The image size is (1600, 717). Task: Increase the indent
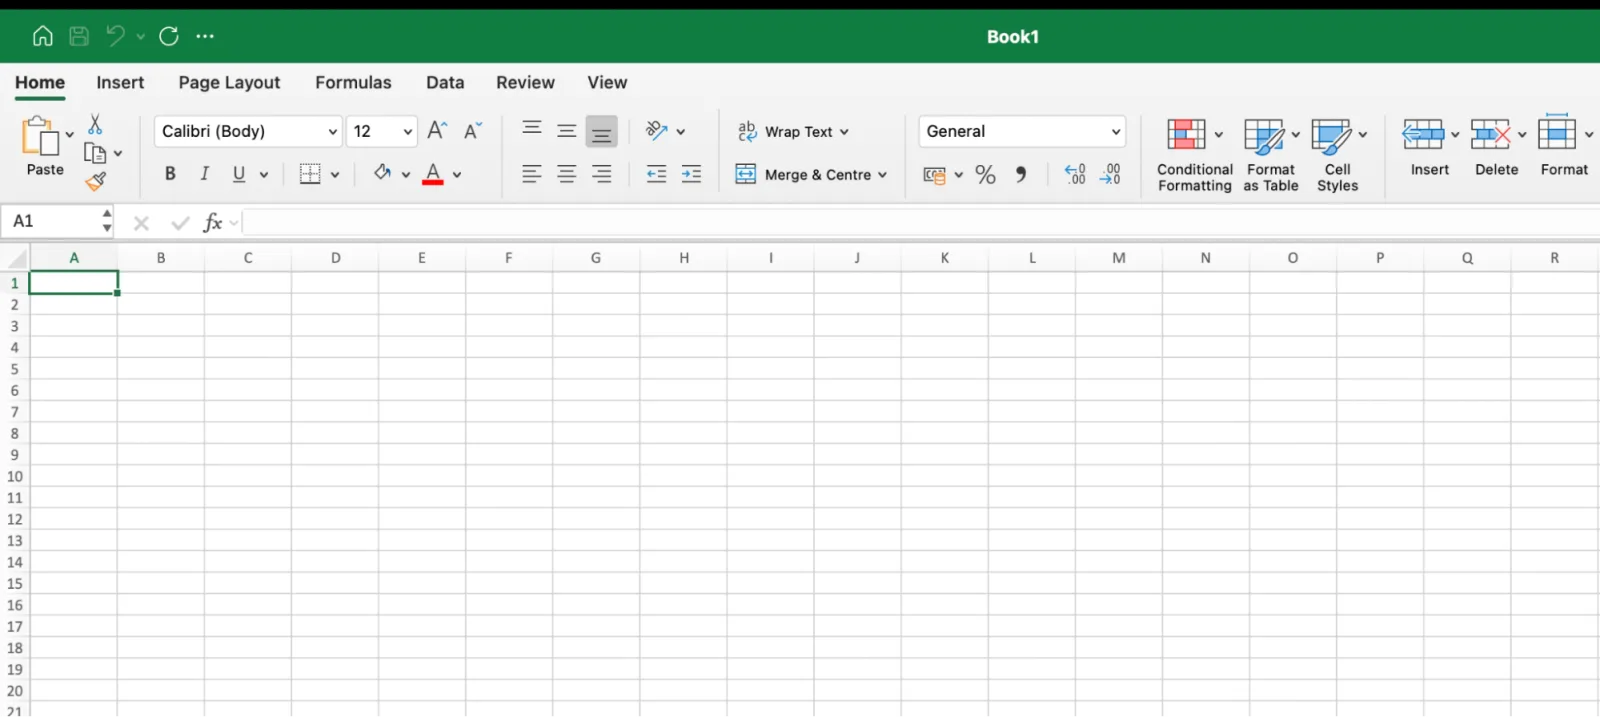click(x=691, y=174)
